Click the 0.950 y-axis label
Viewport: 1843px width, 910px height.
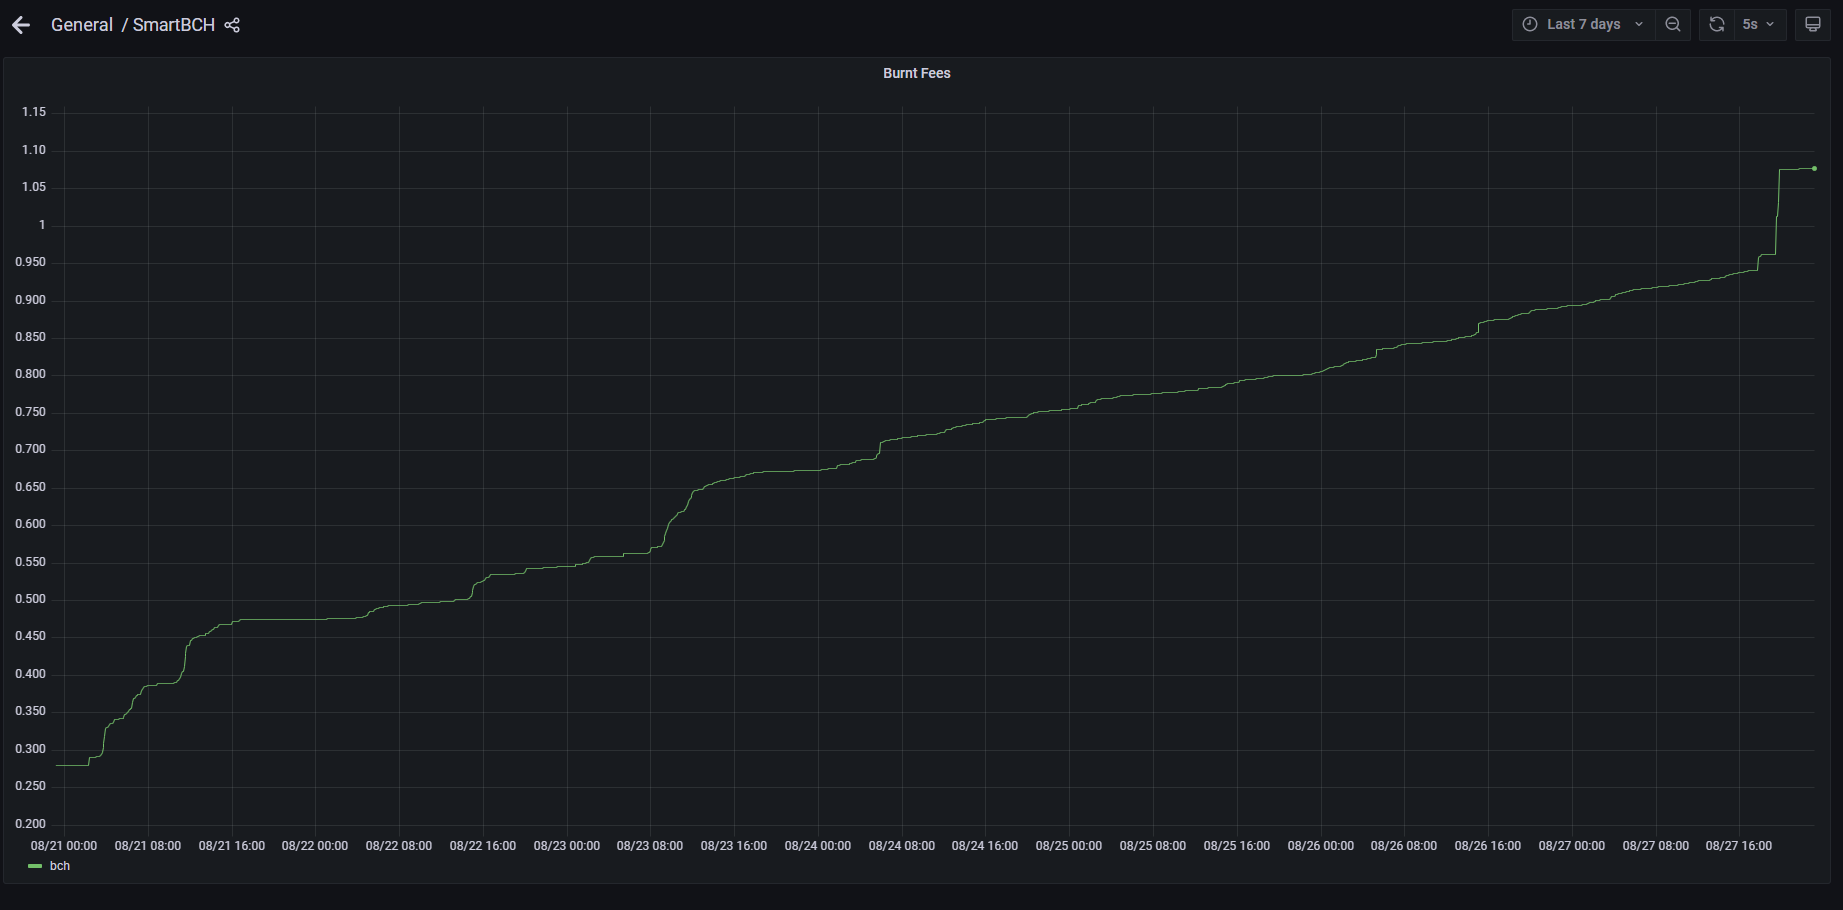click(x=31, y=262)
